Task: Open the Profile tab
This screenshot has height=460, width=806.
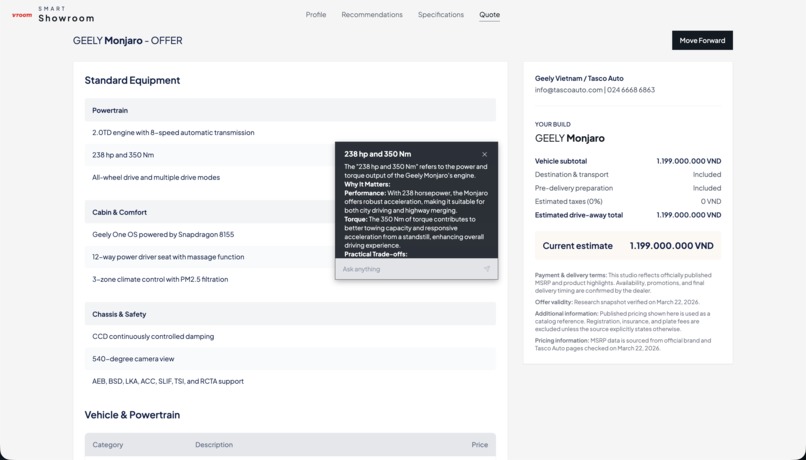Action: coord(316,14)
